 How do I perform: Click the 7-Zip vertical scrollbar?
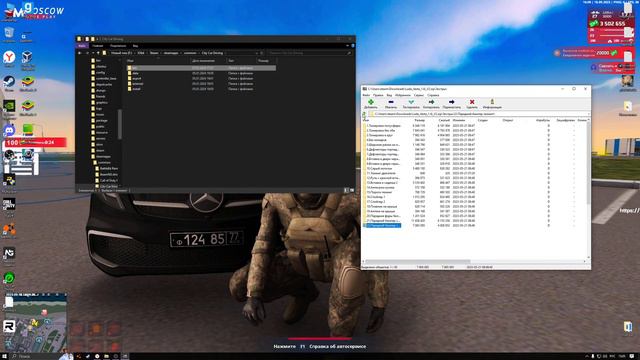[588, 163]
